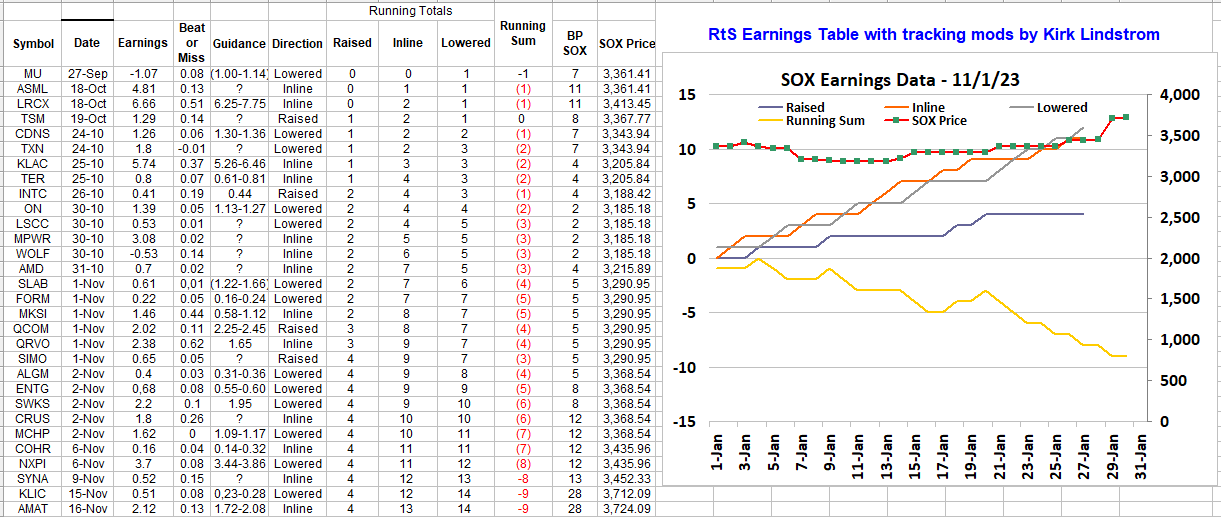1221x517 pixels.
Task: Select the chart title SOX Earnings Data
Action: (x=899, y=80)
